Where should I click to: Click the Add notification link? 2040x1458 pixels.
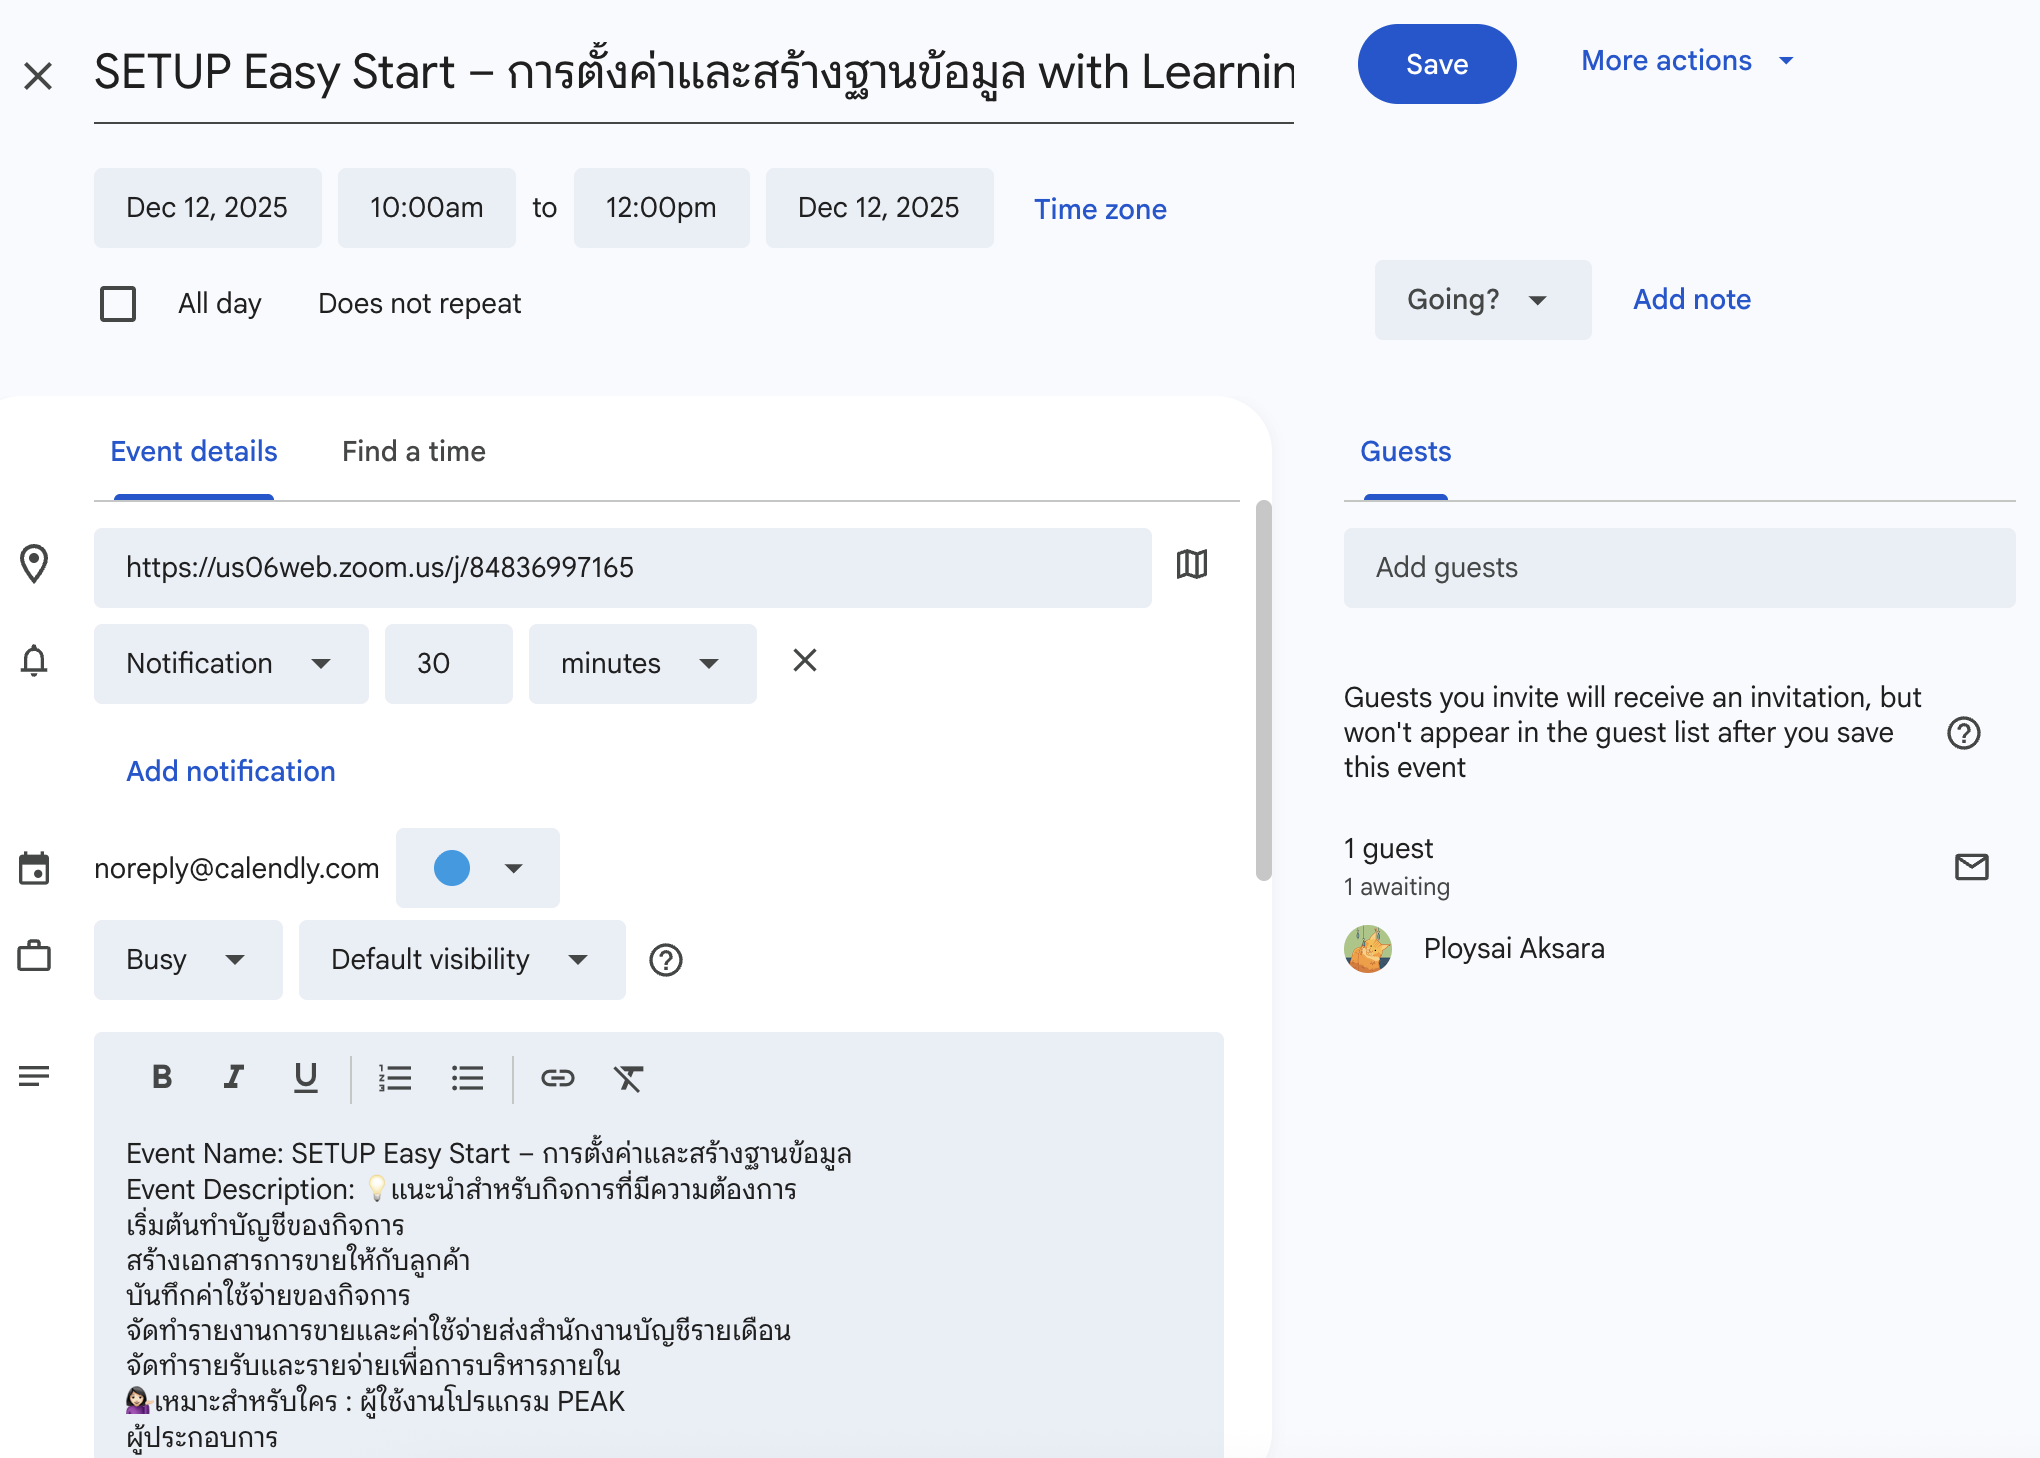231,771
